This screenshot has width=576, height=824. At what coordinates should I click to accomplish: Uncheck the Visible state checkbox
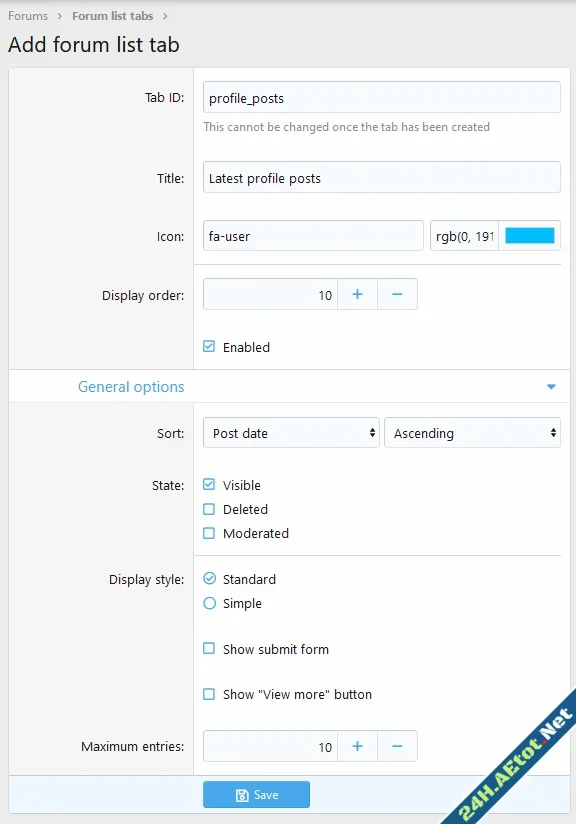click(209, 485)
